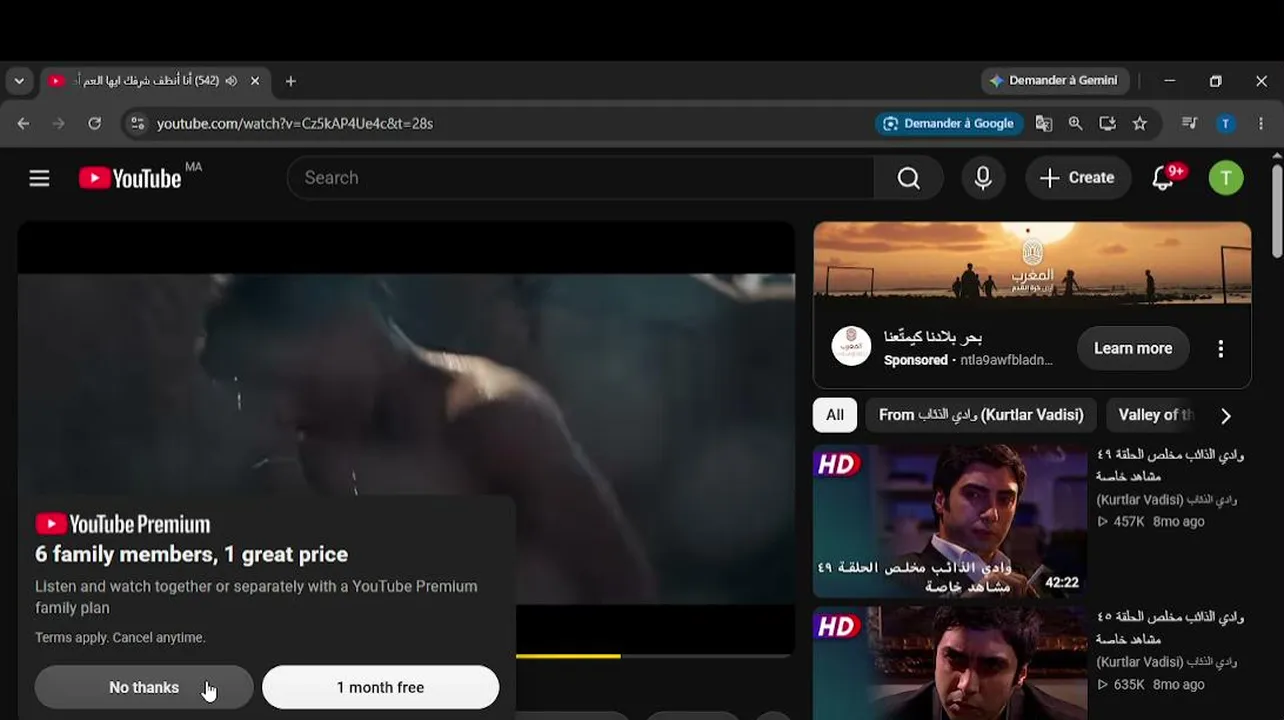1284x720 pixels.
Task: Show more category chips with right chevron
Action: click(1226, 415)
